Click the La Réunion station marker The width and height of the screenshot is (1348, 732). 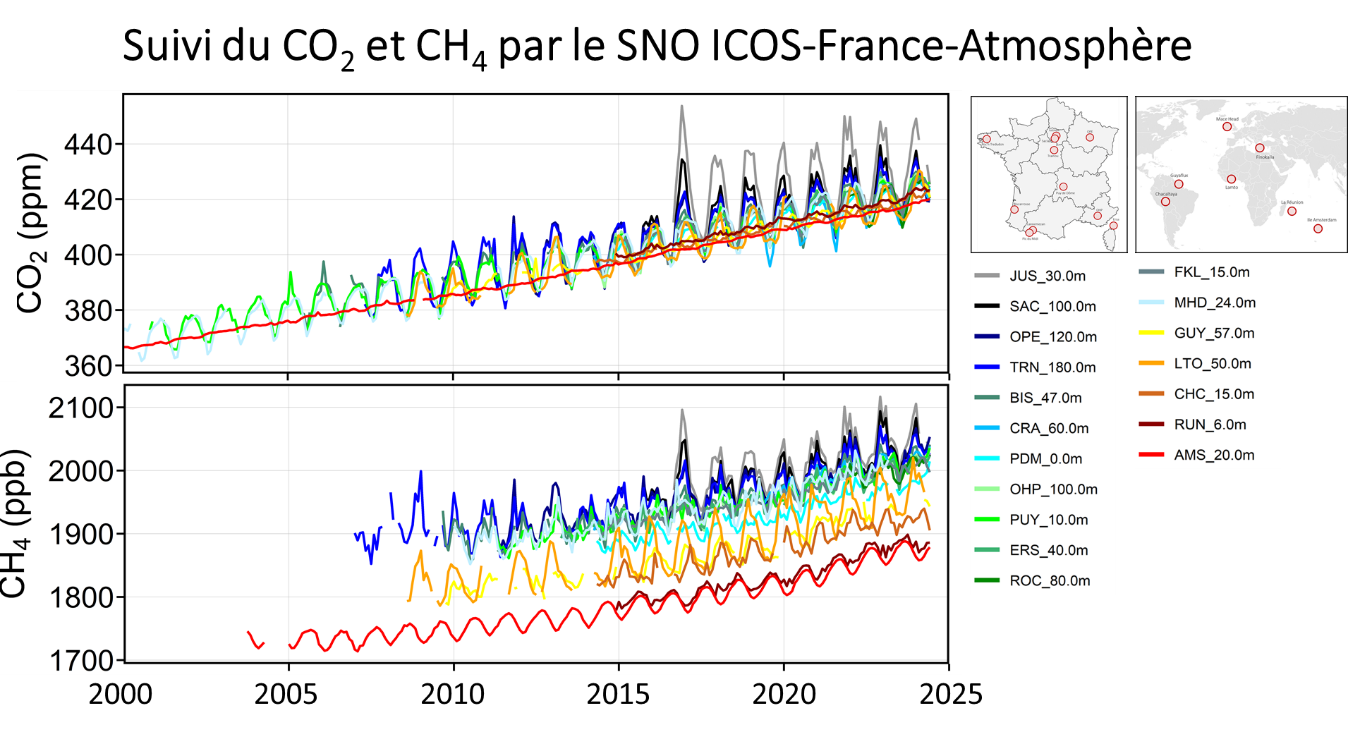click(x=1292, y=211)
